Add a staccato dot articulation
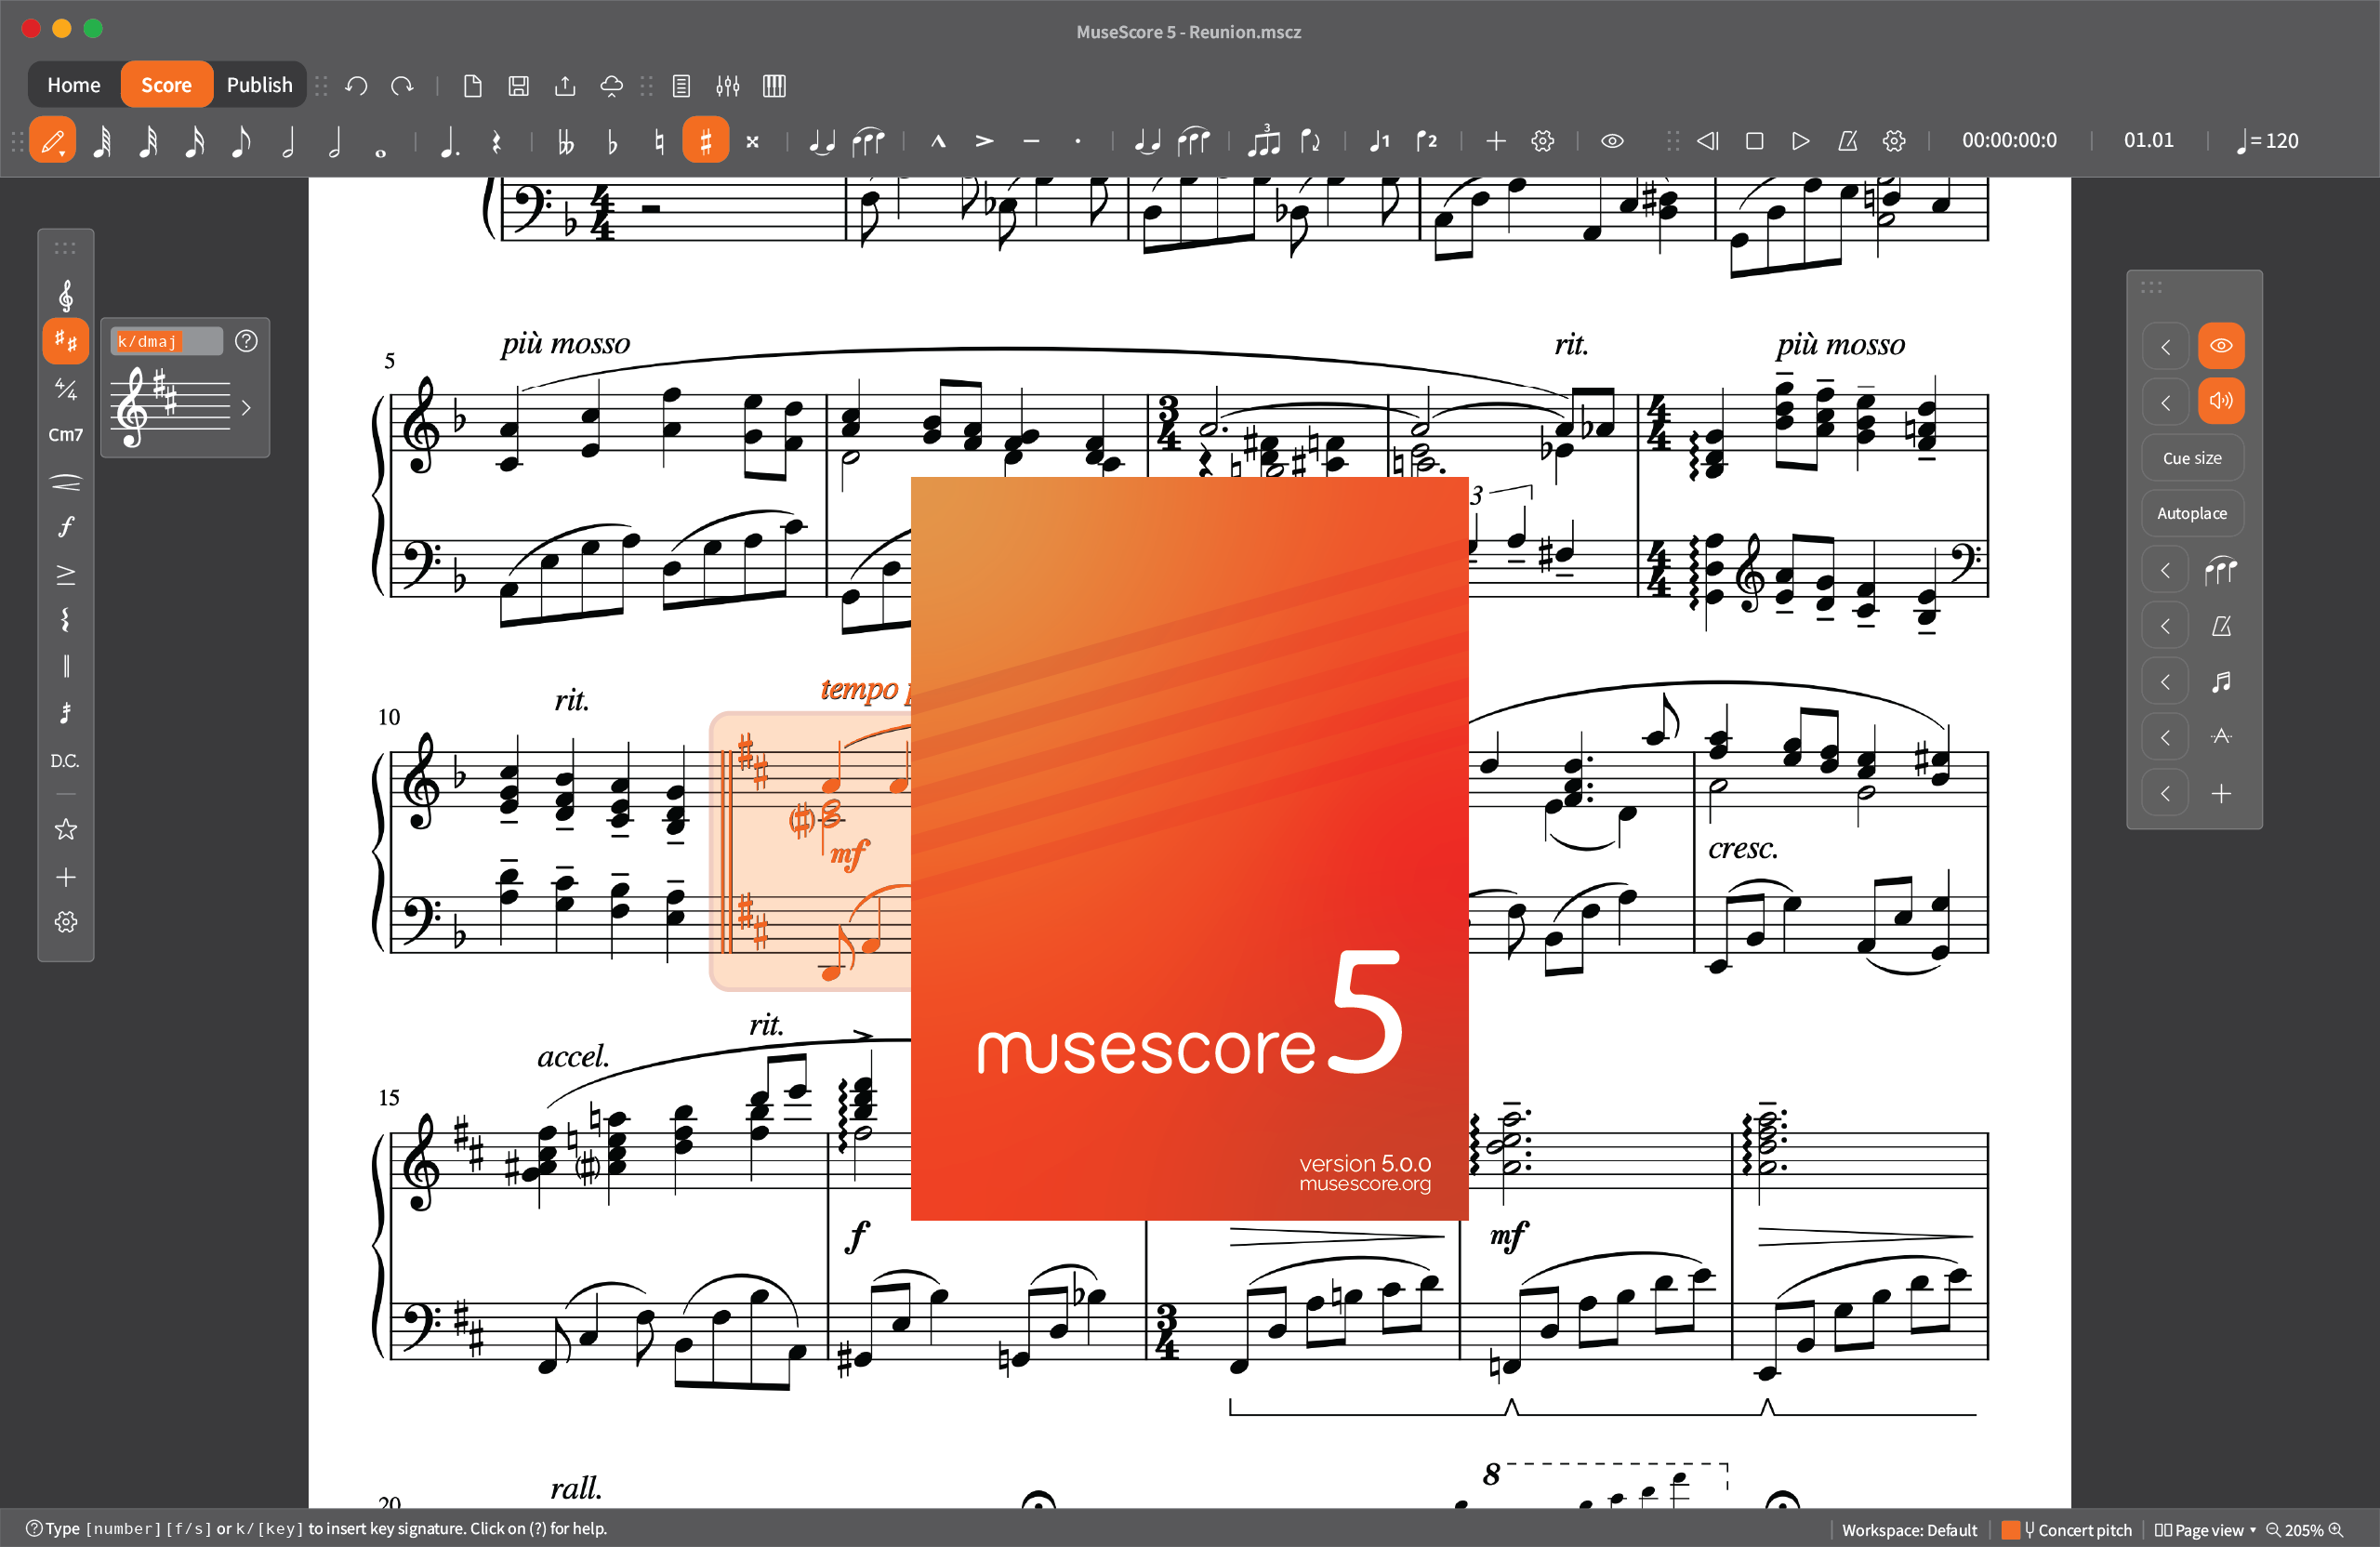 pyautogui.click(x=1078, y=141)
